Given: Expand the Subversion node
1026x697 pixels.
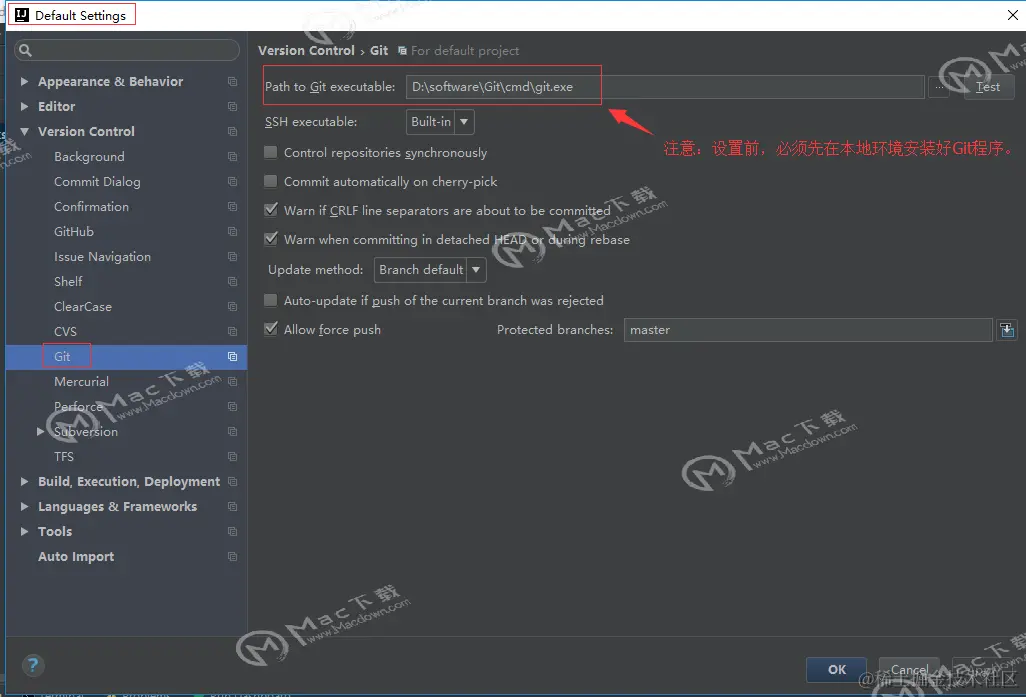Looking at the screenshot, I should point(41,431).
